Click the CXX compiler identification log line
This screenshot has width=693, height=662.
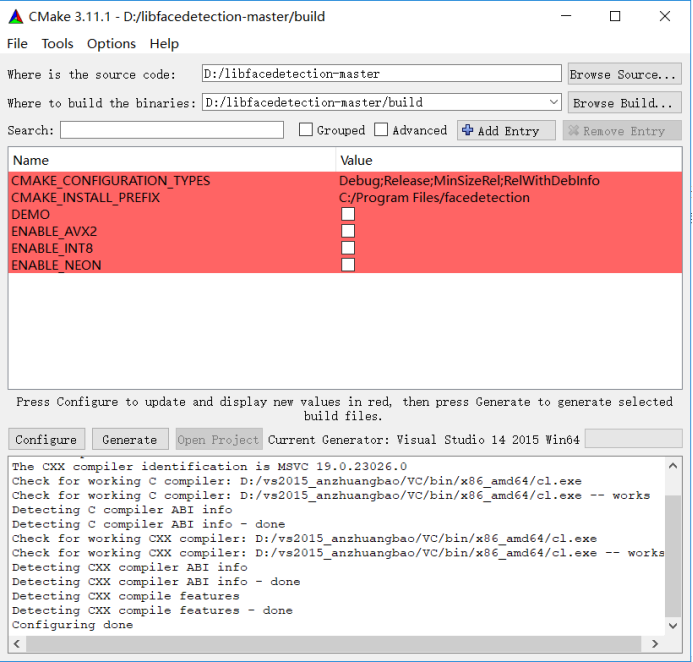point(209,467)
